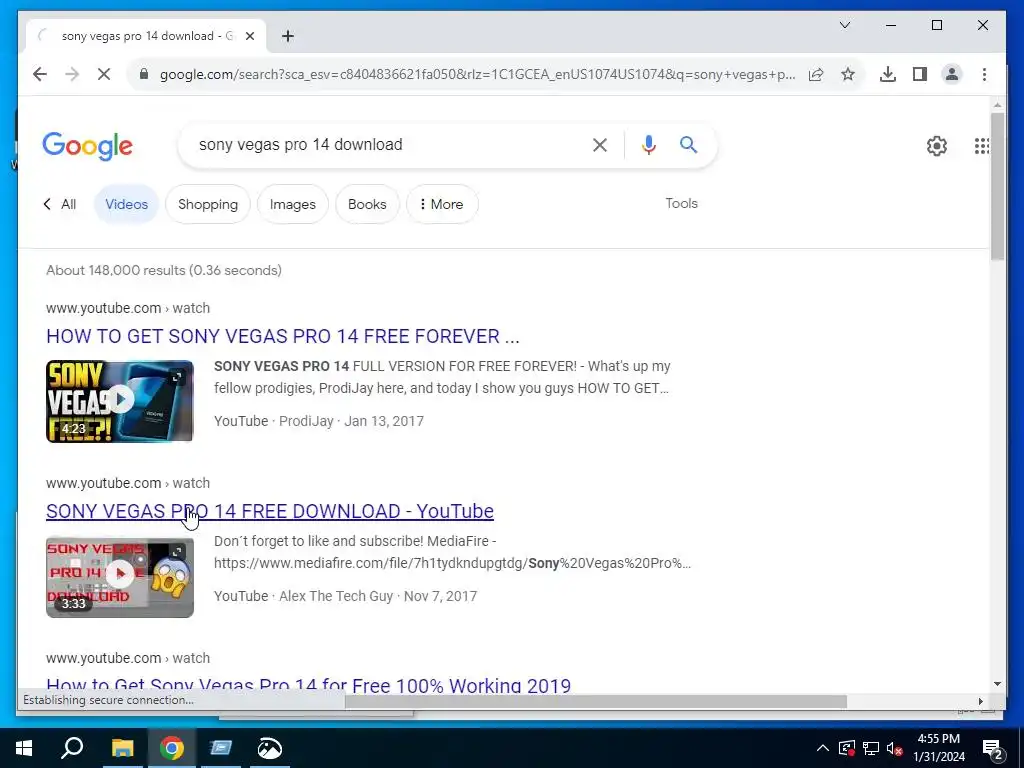
Task: View site security lock info
Action: click(144, 74)
